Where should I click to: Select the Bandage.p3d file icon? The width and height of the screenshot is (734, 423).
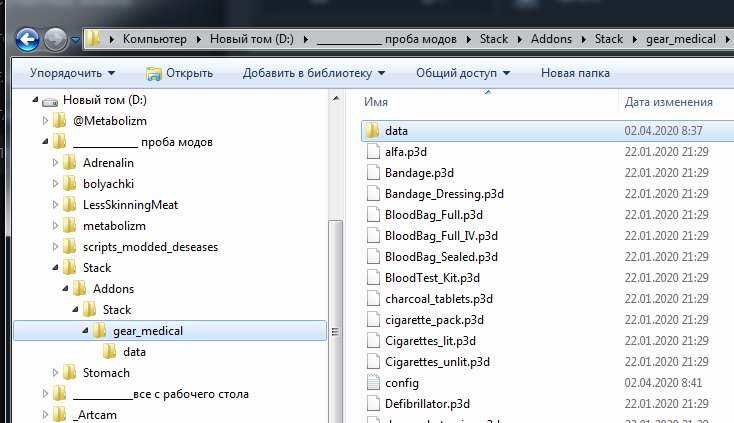[373, 173]
